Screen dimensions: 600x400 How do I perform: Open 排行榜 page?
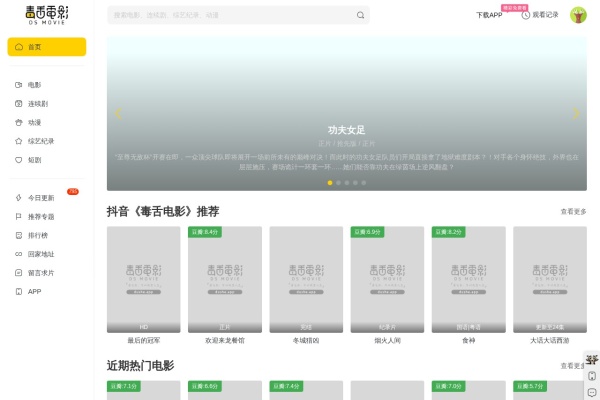click(x=38, y=235)
